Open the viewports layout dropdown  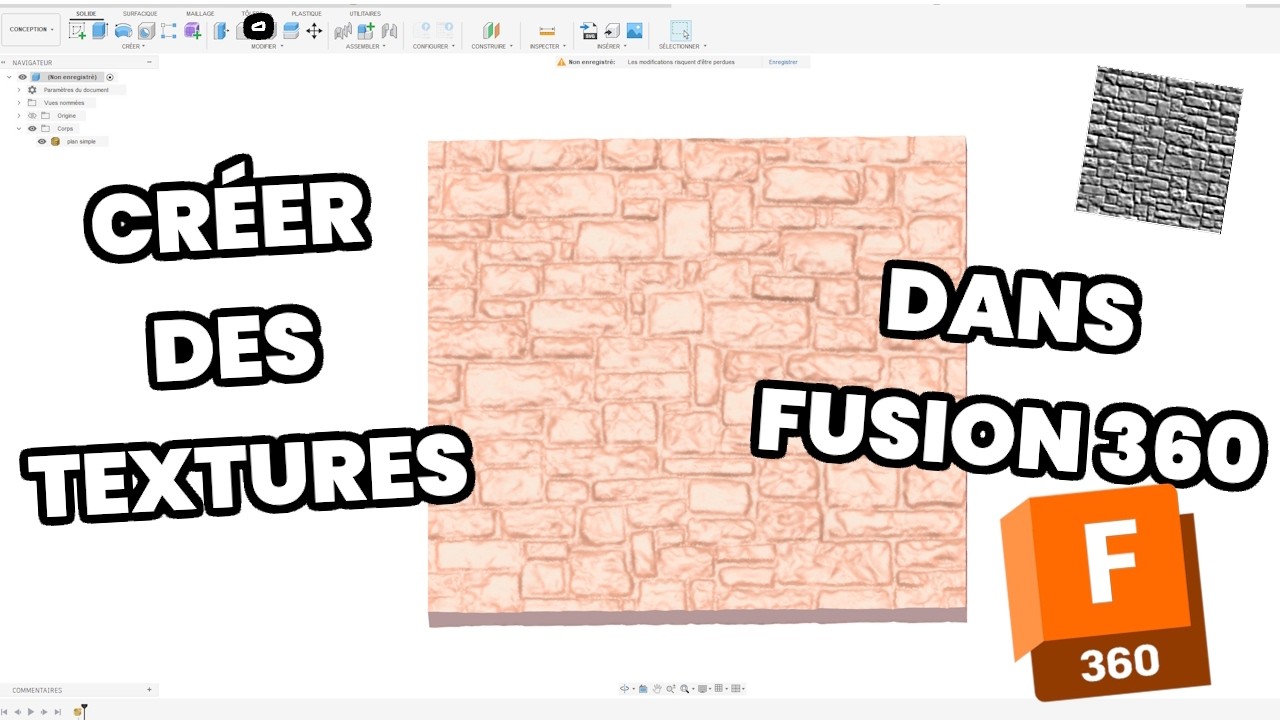tap(737, 689)
